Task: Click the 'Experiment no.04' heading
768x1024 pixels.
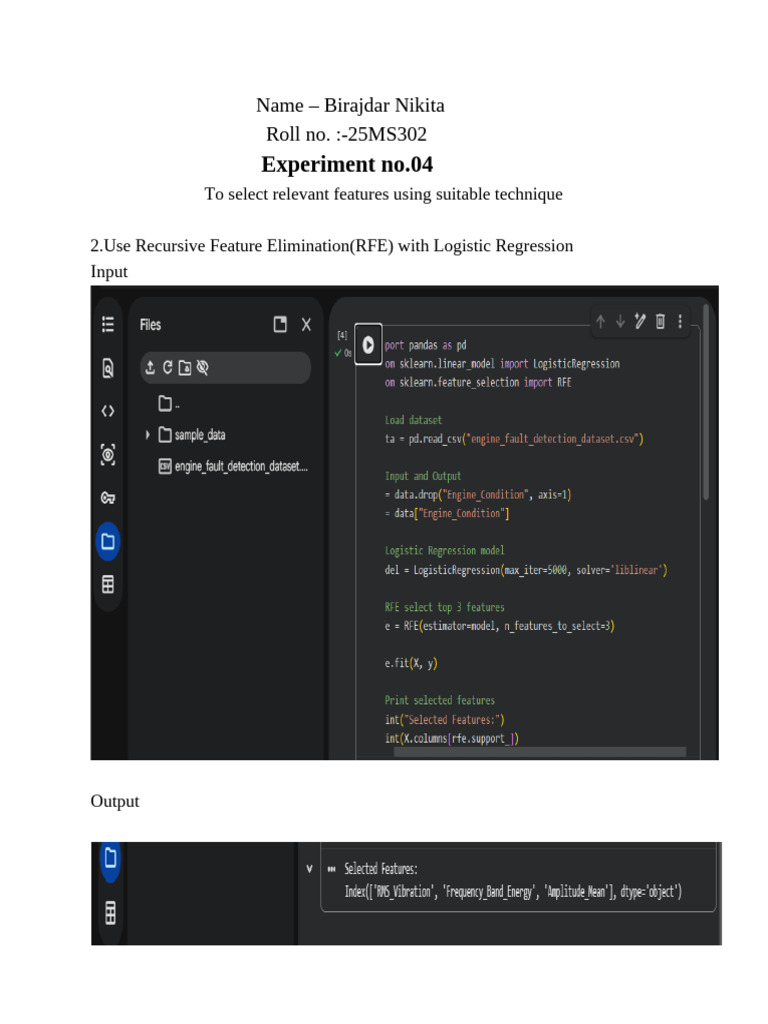Action: tap(347, 164)
